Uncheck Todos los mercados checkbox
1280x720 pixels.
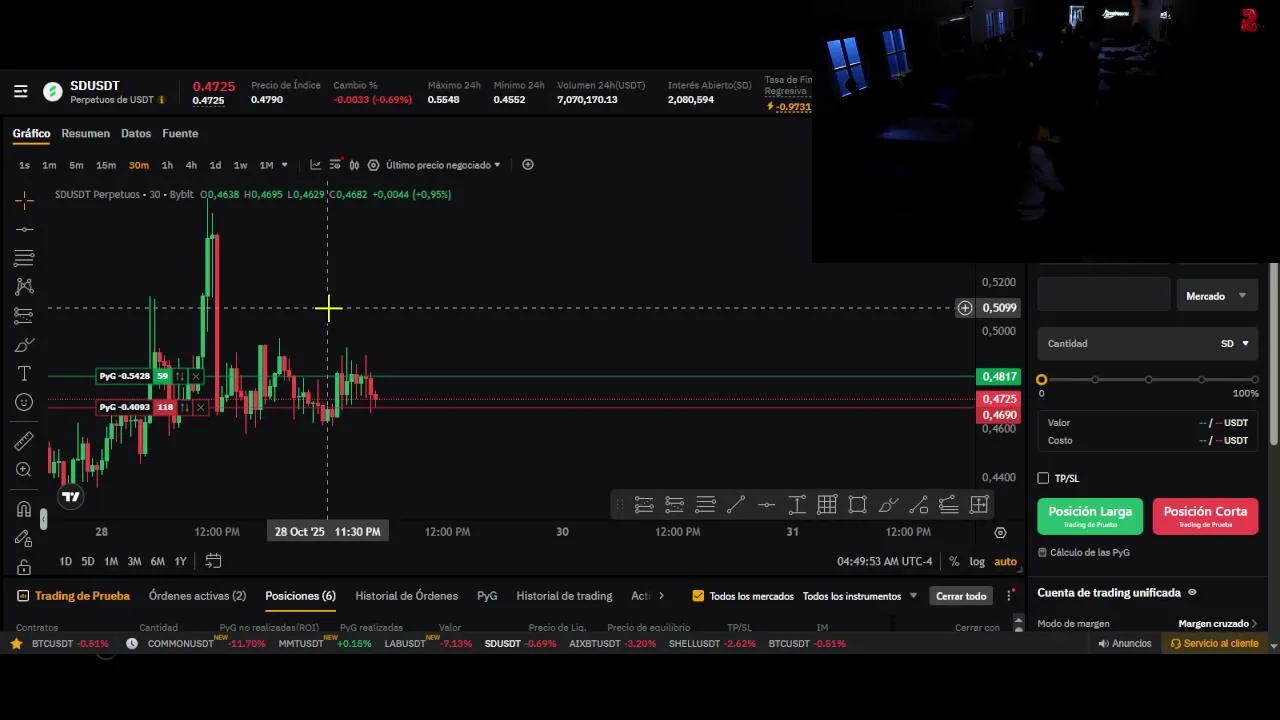pyautogui.click(x=698, y=596)
